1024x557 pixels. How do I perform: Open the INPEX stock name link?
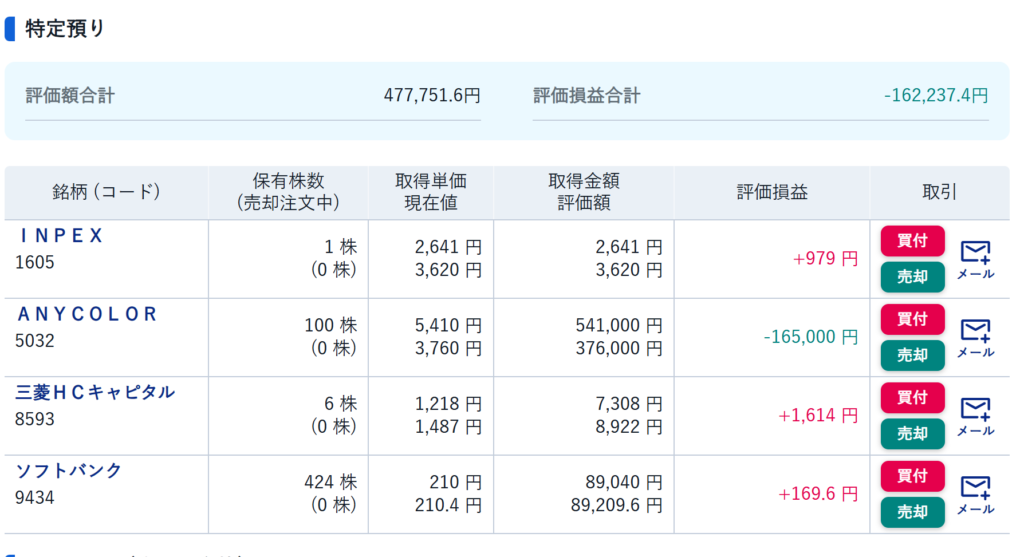point(62,236)
